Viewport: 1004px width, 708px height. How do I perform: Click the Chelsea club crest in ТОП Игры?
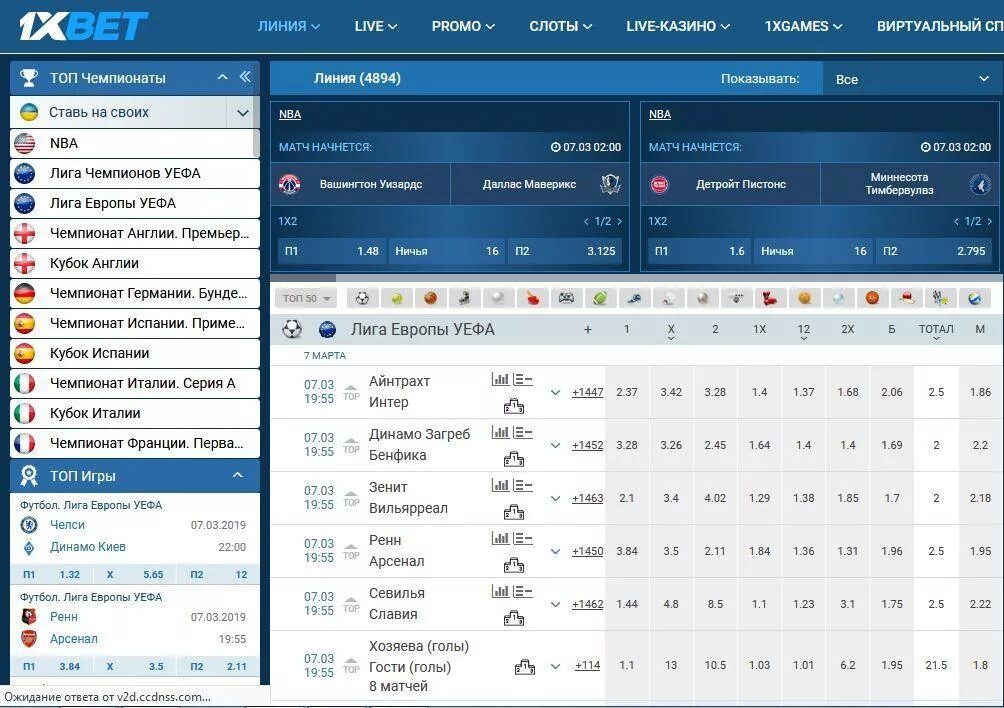click(29, 525)
